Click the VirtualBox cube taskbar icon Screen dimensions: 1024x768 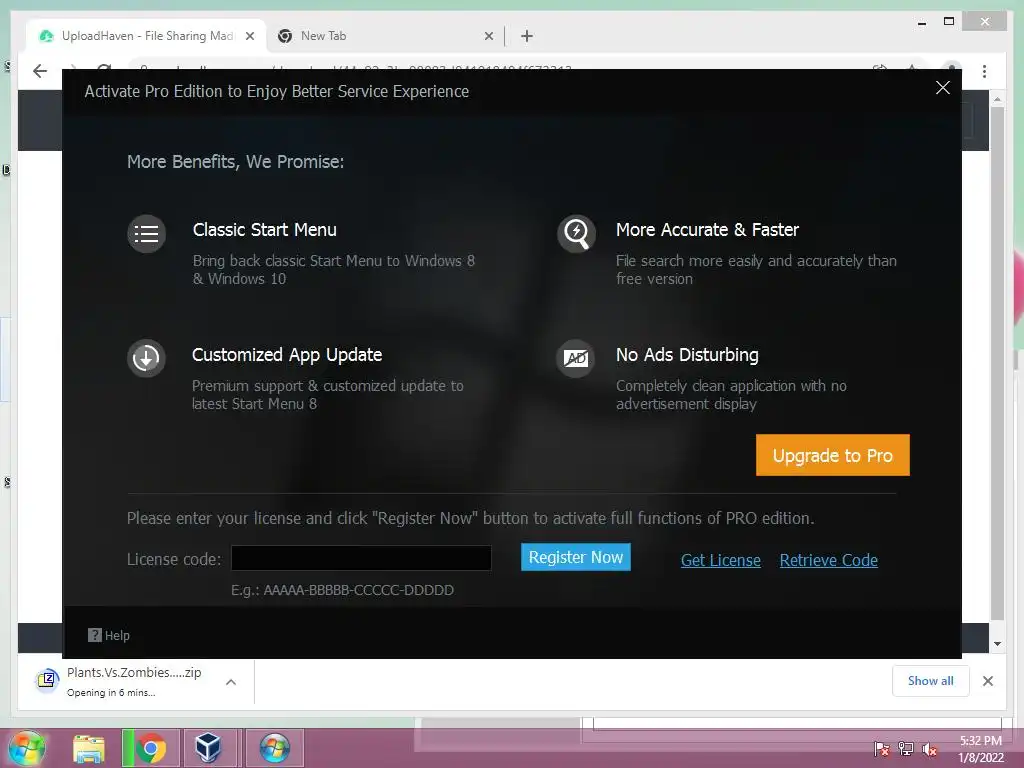point(208,748)
